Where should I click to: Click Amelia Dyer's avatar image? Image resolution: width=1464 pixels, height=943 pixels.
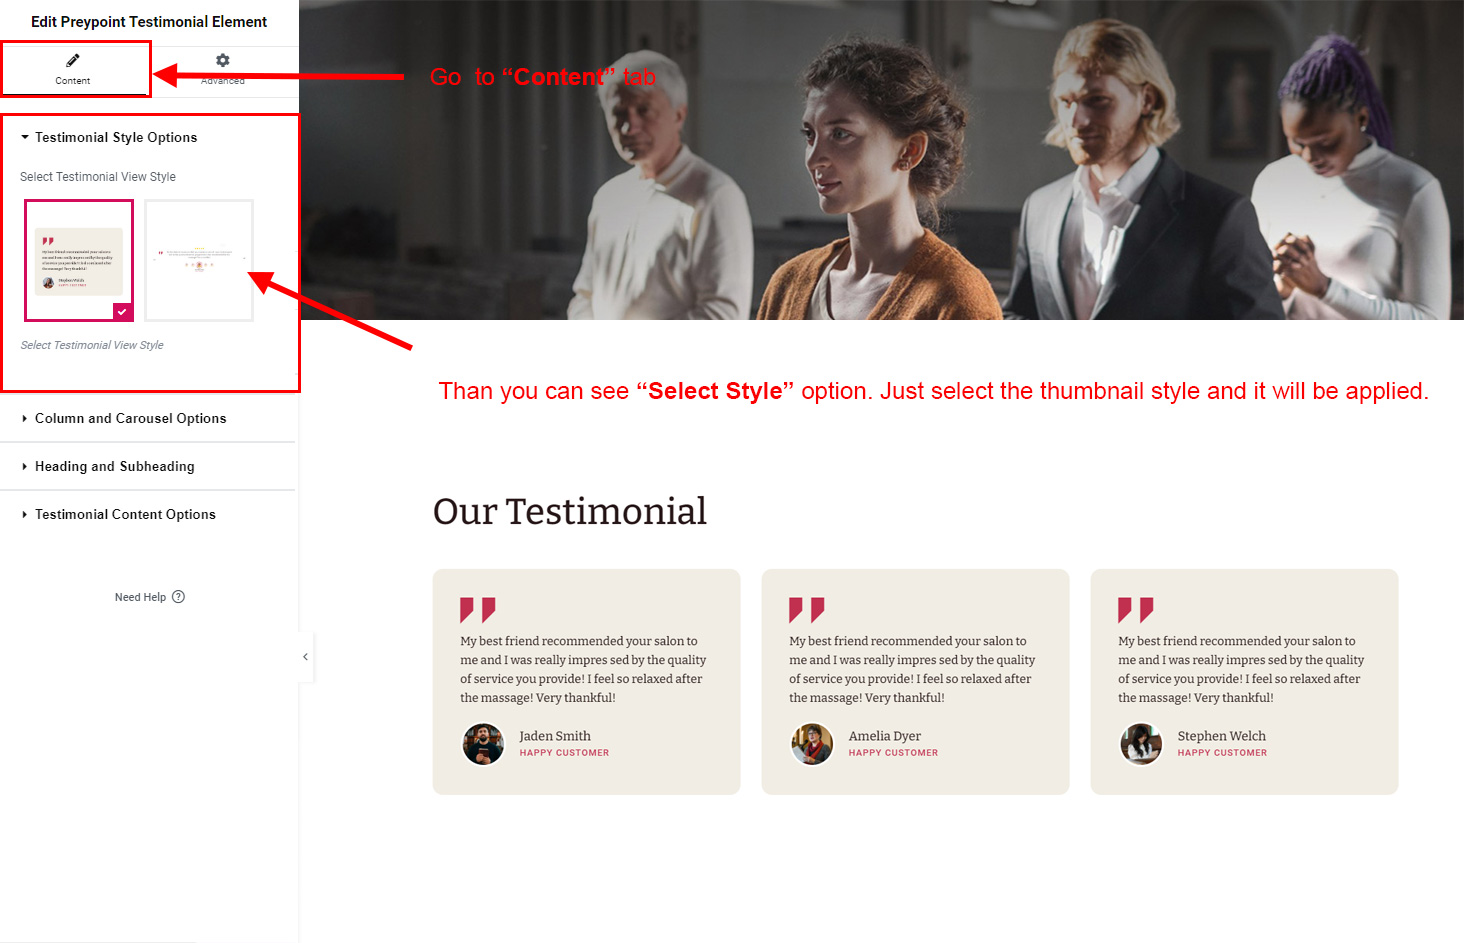(x=812, y=744)
